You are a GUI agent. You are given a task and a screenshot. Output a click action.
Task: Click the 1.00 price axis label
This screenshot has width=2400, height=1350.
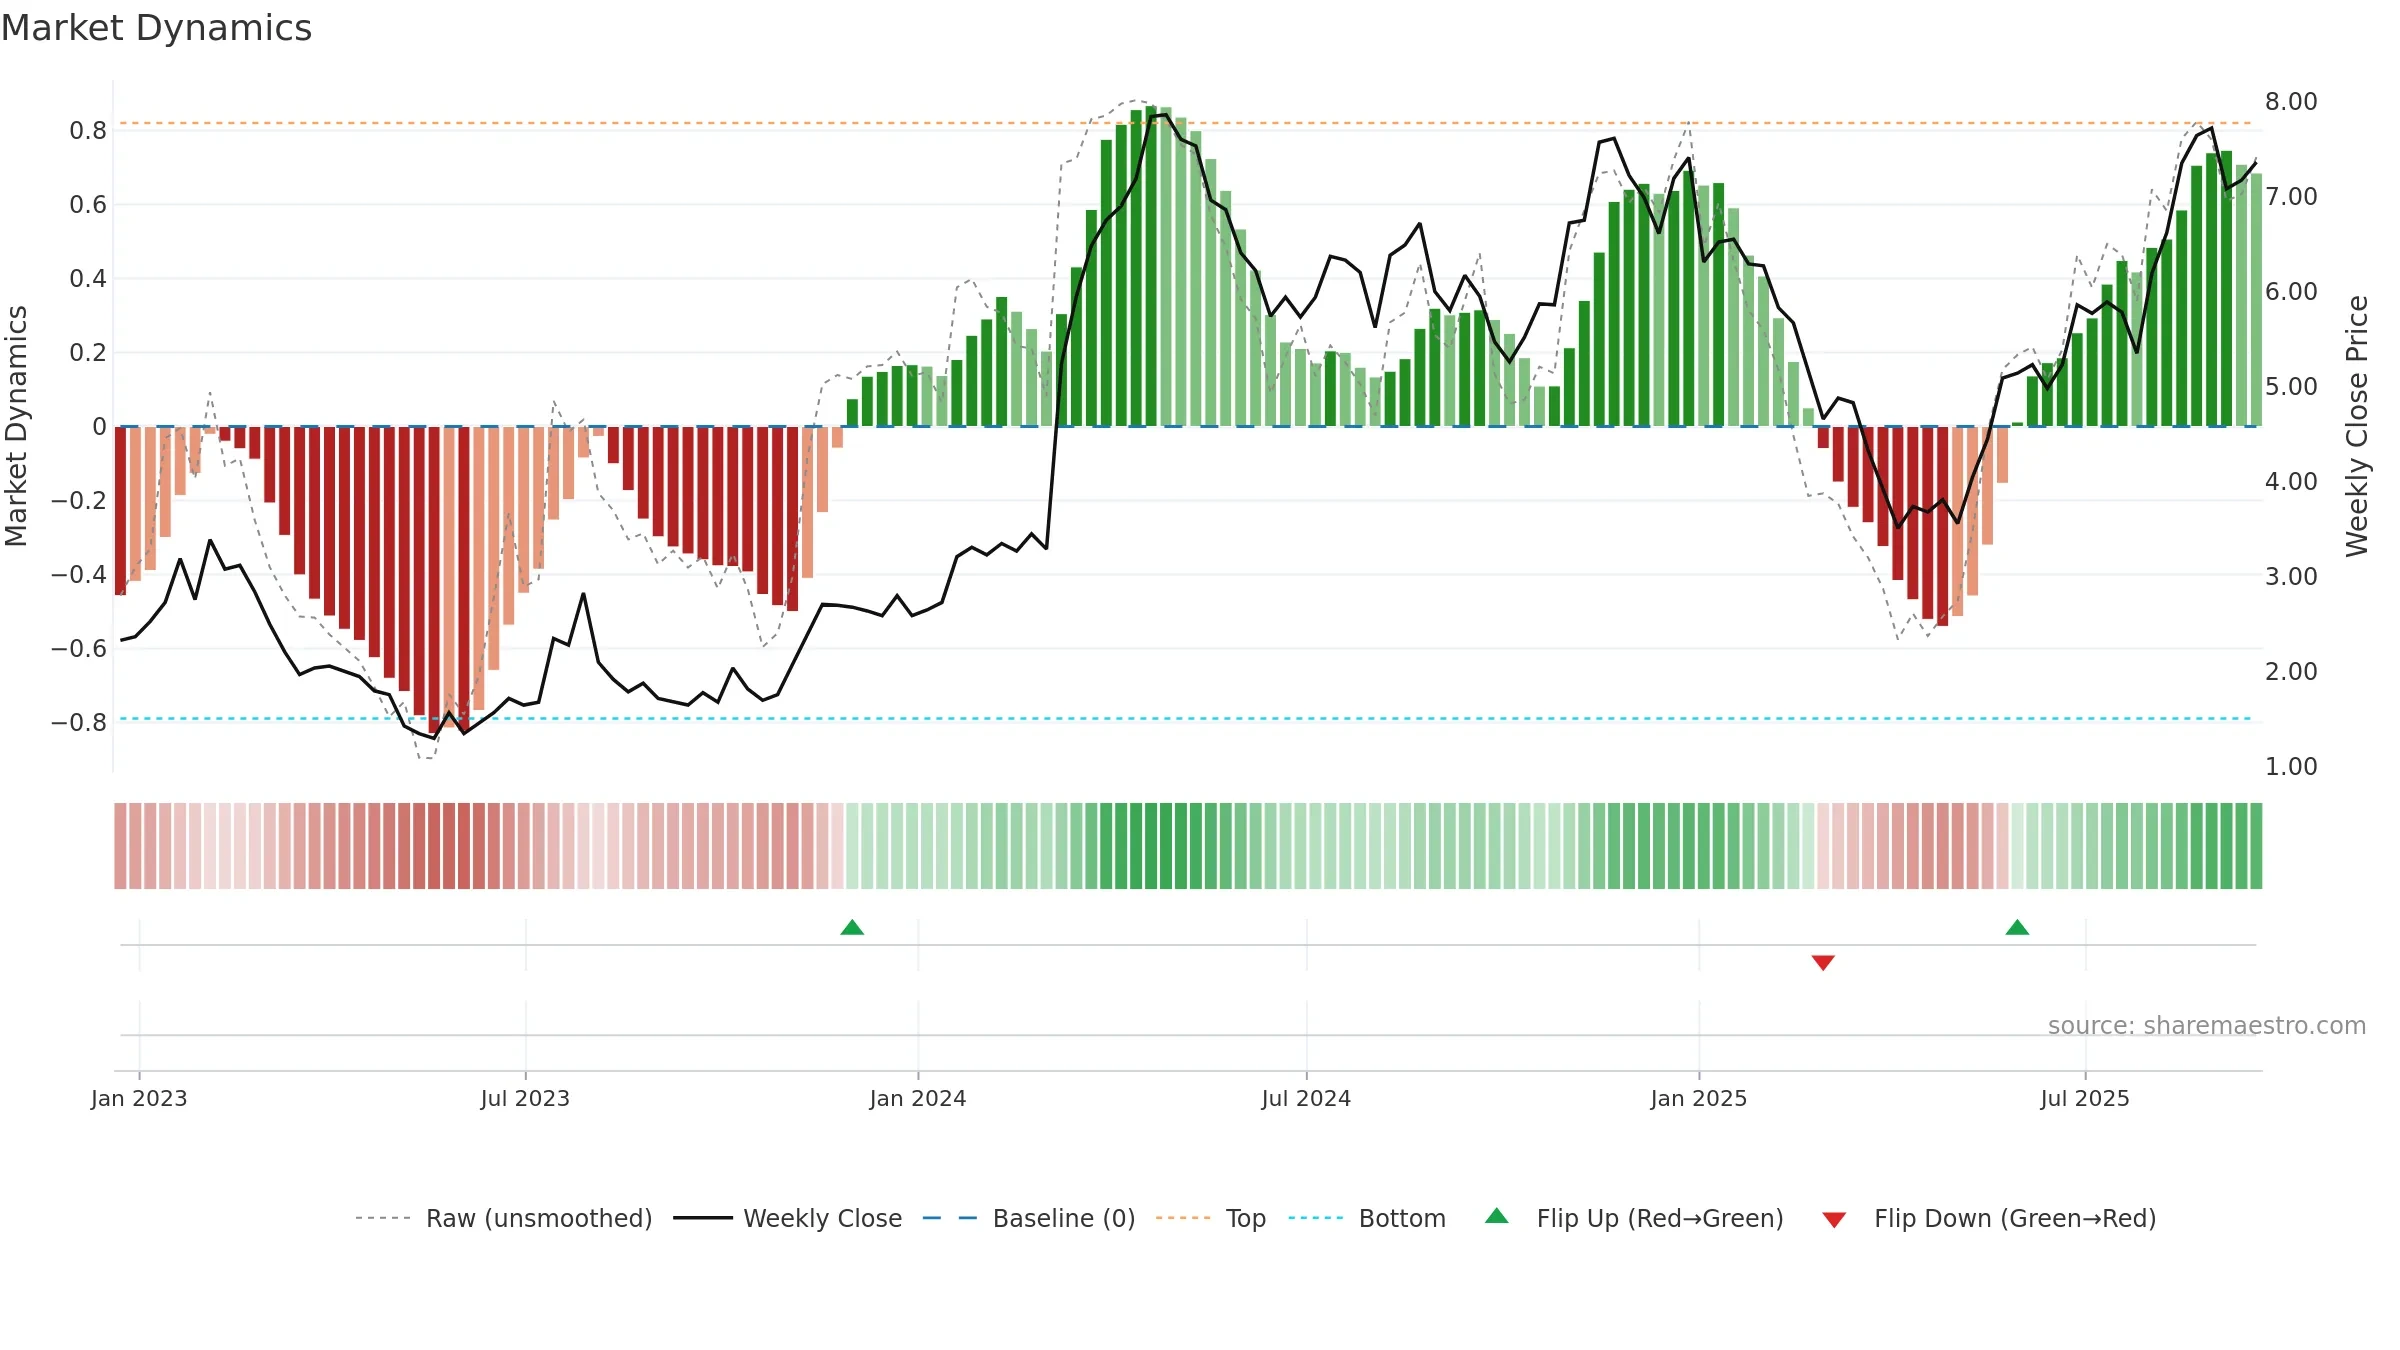pos(2291,766)
